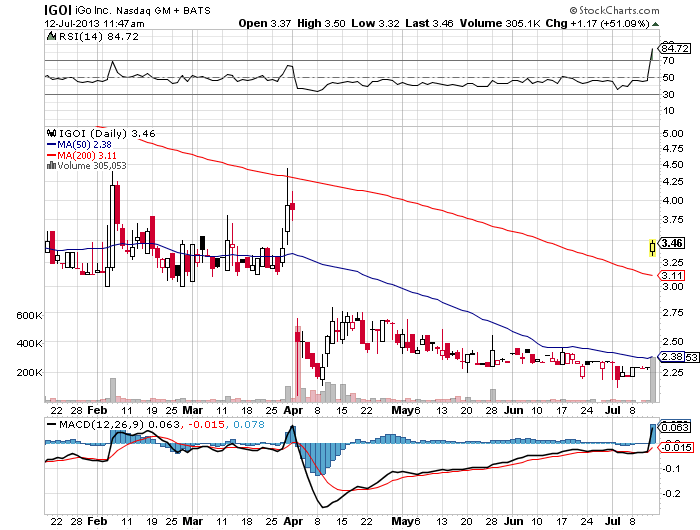Click the -0.1 MACD axis label
Image resolution: width=700 pixels, height=530 pixels.
pyautogui.click(x=671, y=468)
